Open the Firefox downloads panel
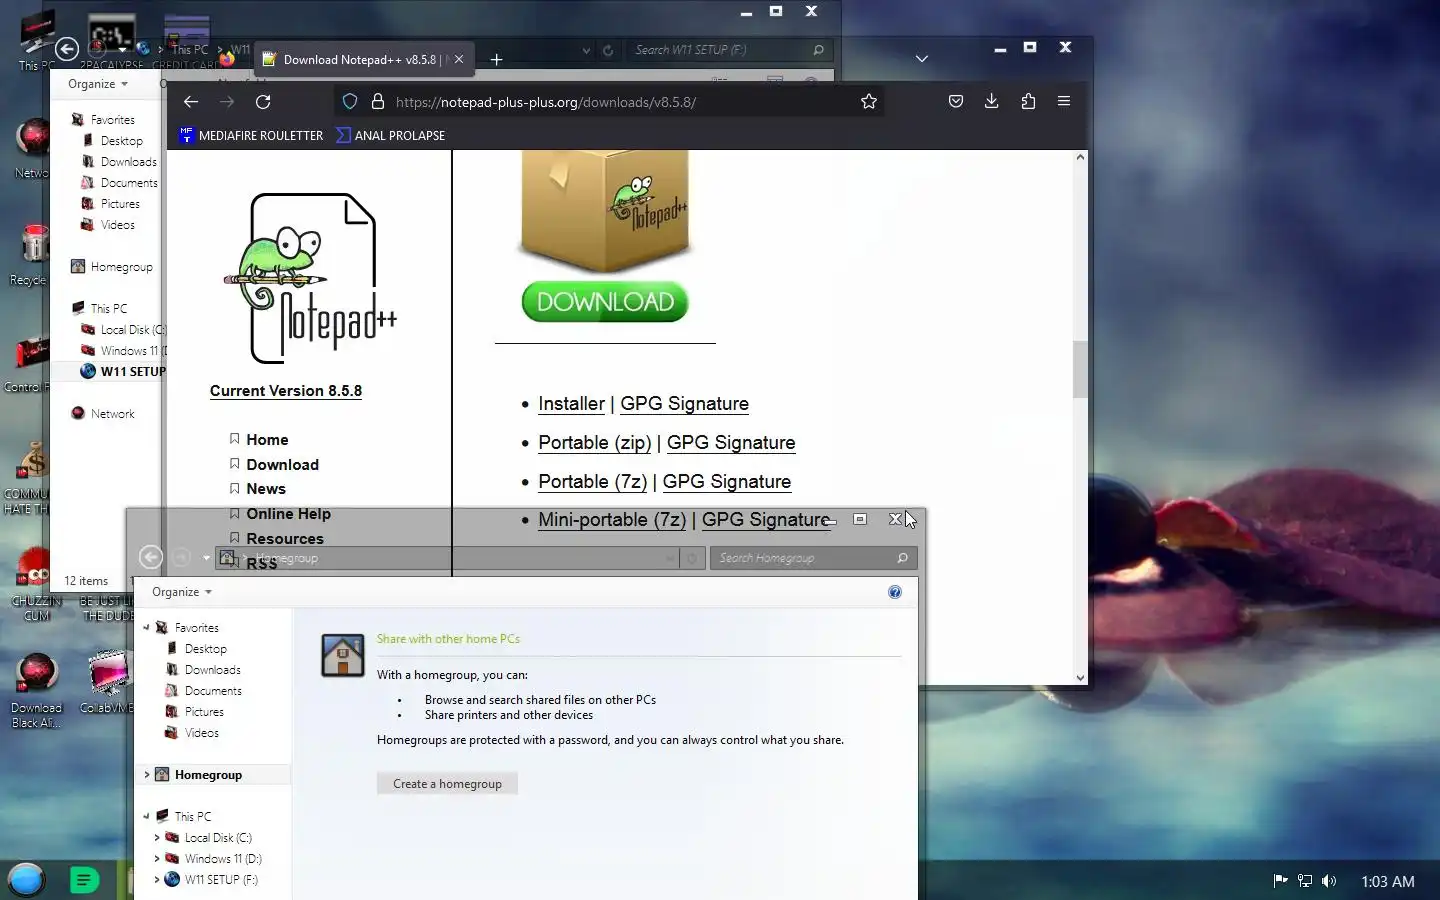Image resolution: width=1440 pixels, height=900 pixels. tap(991, 101)
